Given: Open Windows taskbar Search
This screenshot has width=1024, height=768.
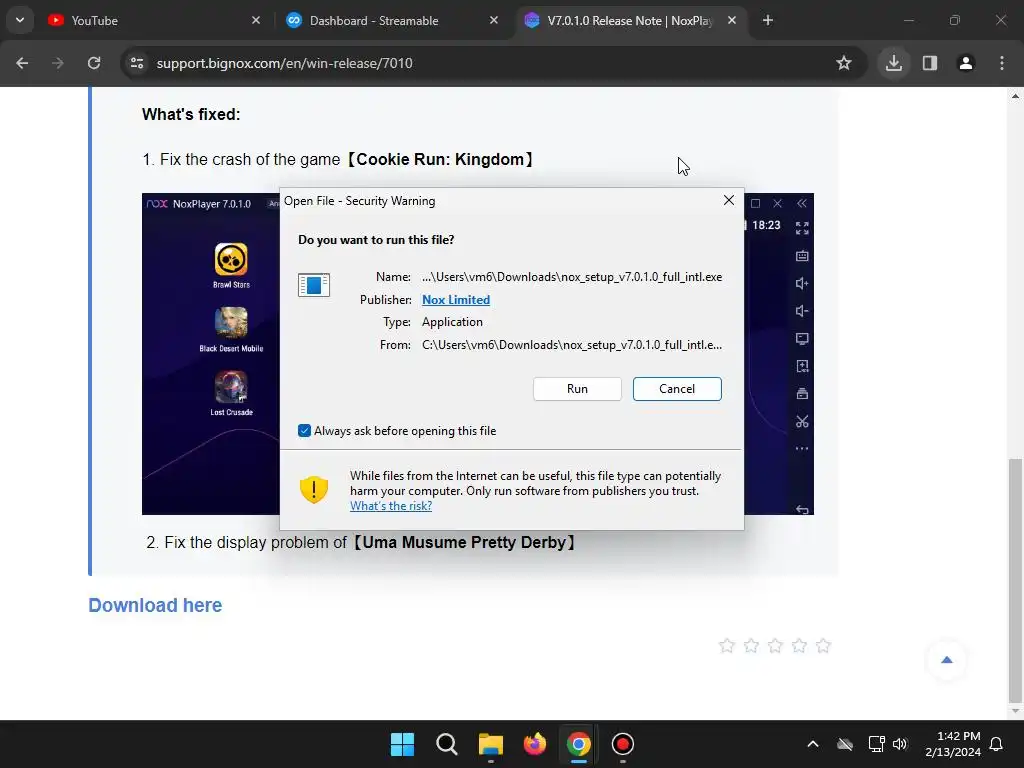Looking at the screenshot, I should point(447,744).
